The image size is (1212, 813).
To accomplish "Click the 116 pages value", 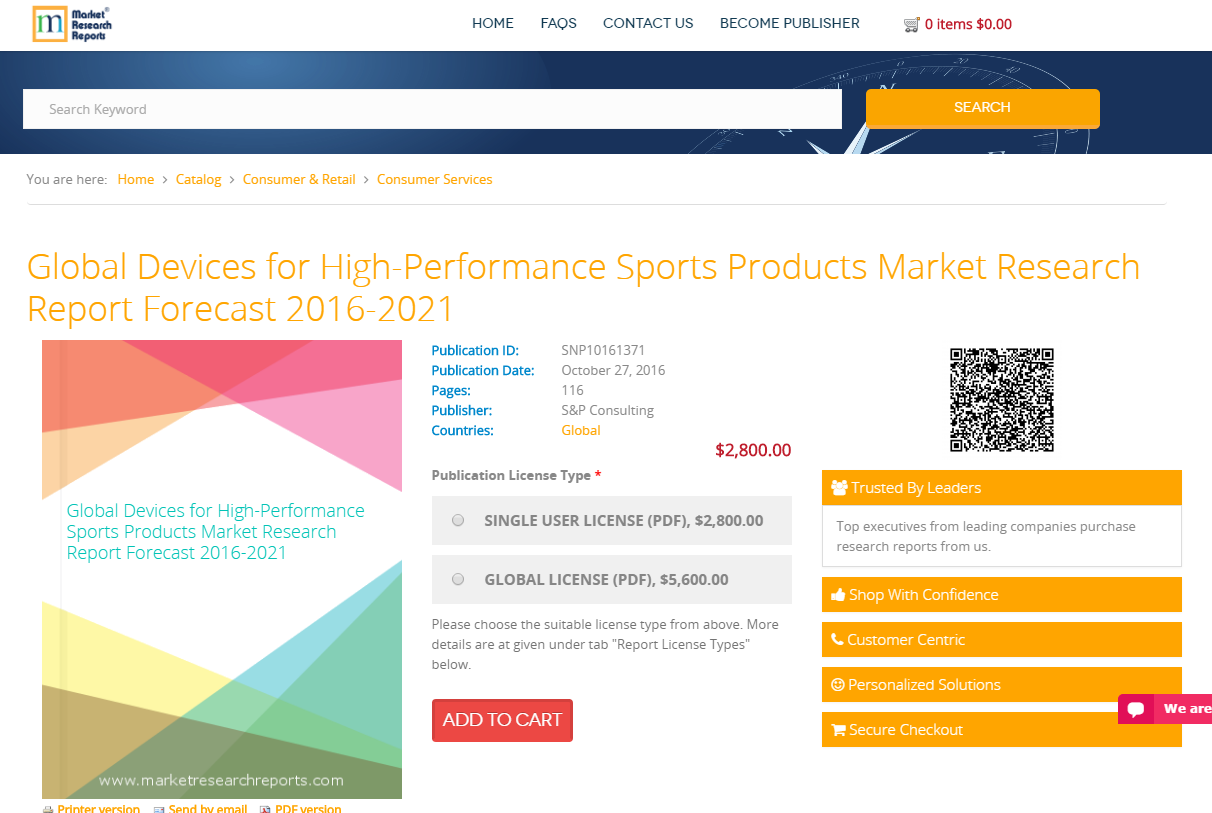I will tap(572, 390).
